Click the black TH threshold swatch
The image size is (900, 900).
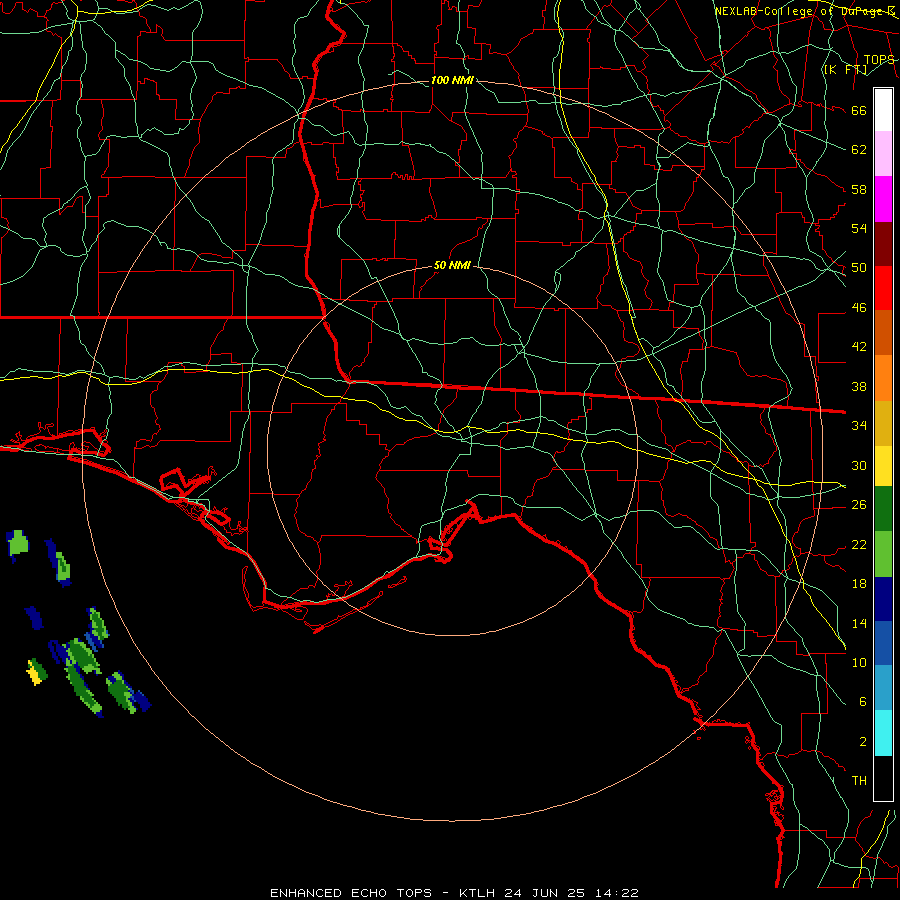(883, 778)
